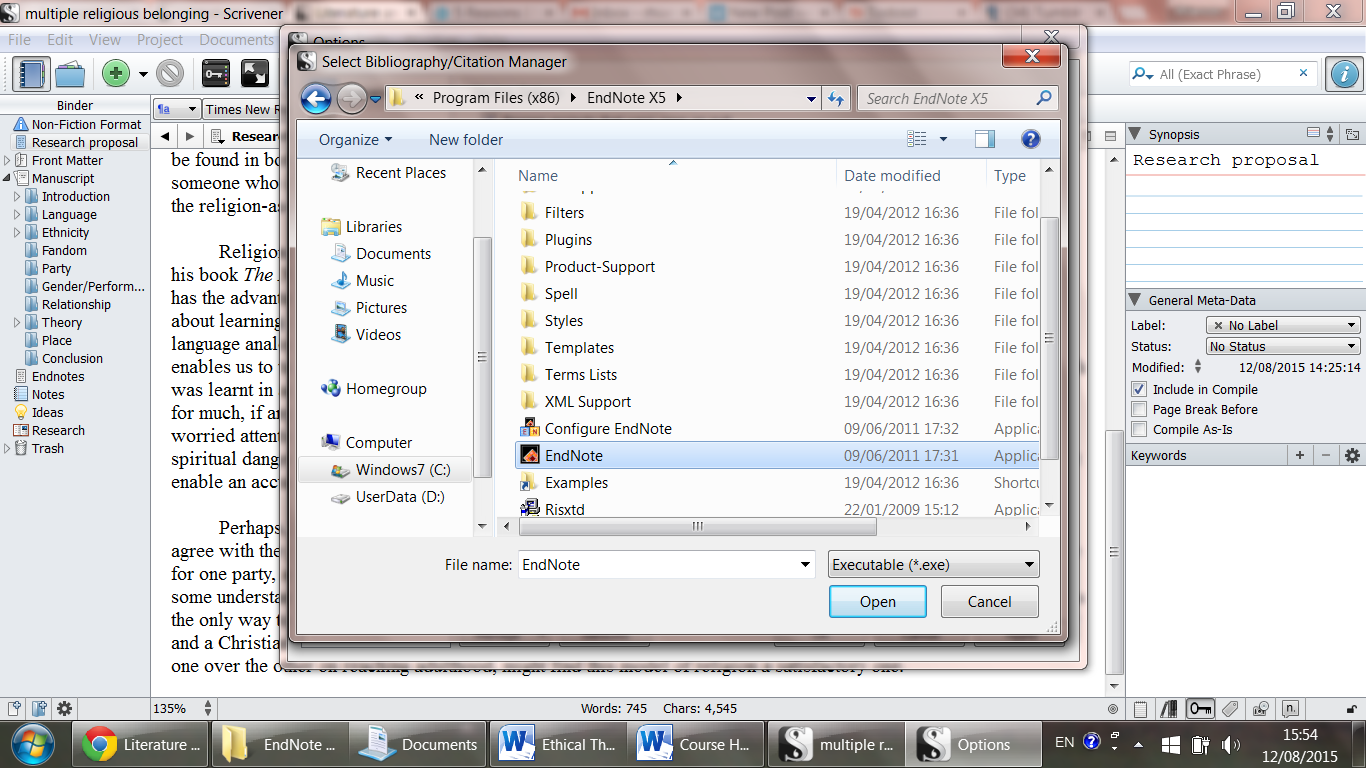Click the gear icon in Binder footer
1366x768 pixels.
coord(64,709)
